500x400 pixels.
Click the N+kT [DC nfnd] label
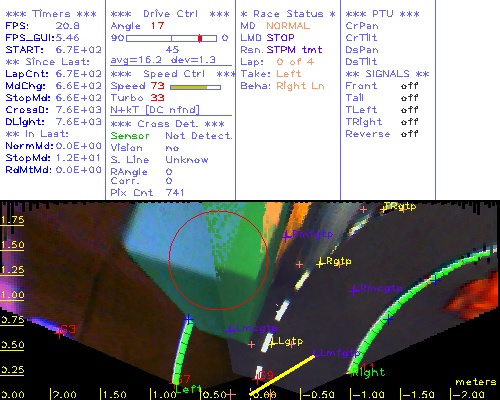tap(155, 110)
